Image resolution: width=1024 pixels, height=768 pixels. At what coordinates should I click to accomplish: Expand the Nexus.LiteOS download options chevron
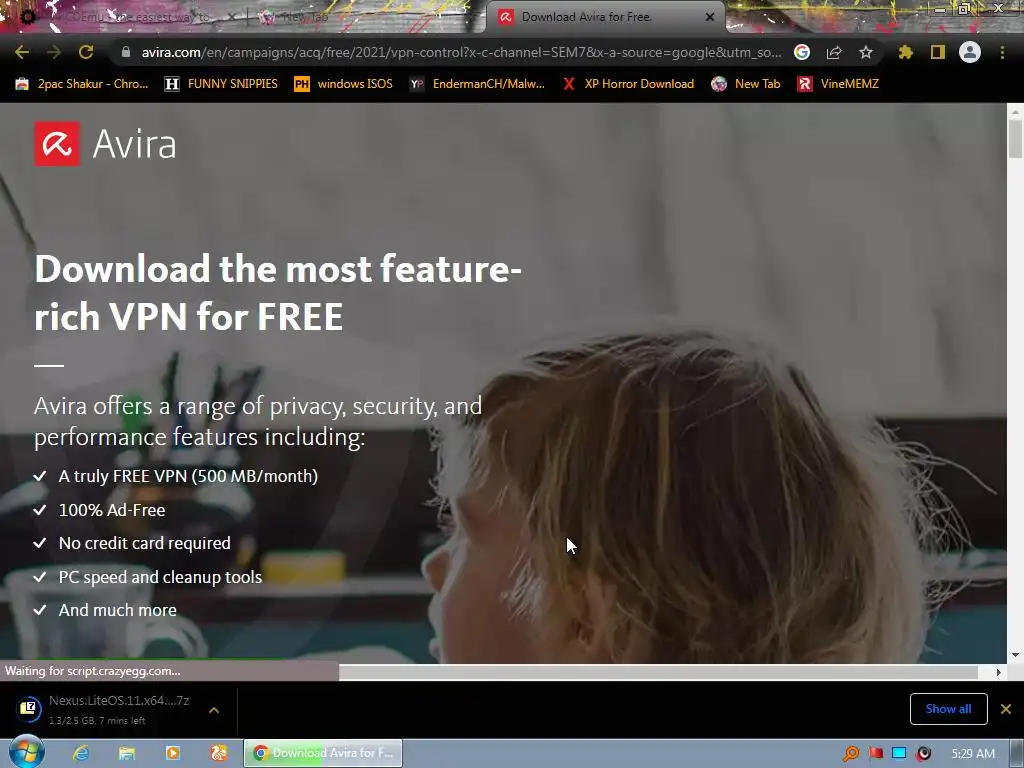point(214,709)
